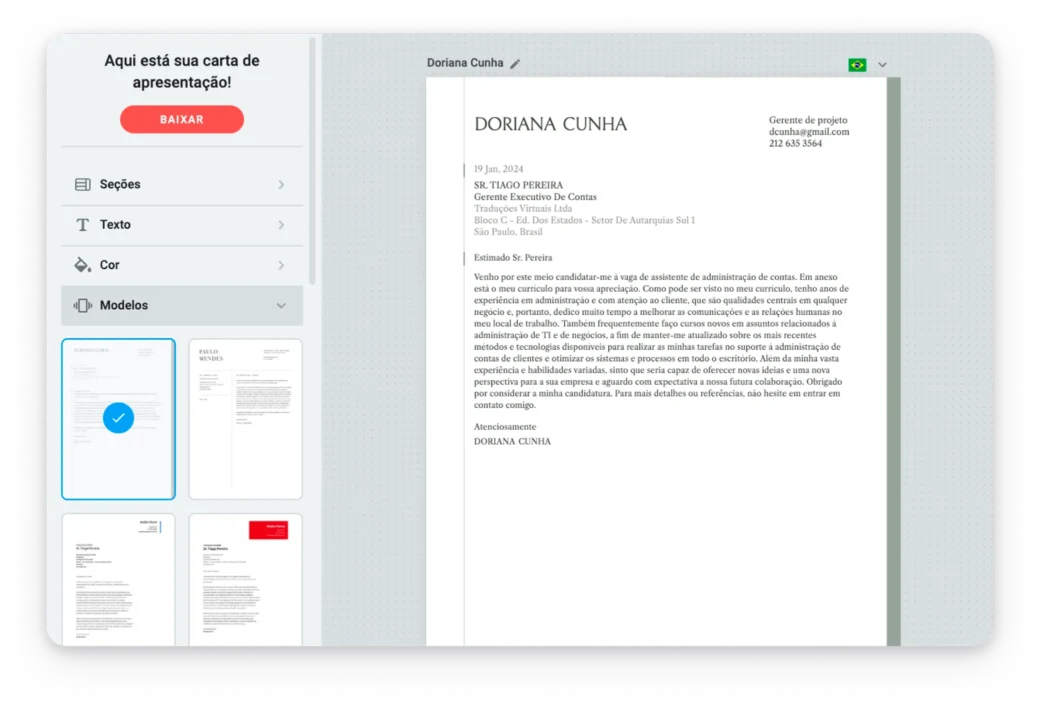The height and width of the screenshot is (706, 1040).
Task: Open the language dropdown arrow beside flag
Action: point(882,65)
